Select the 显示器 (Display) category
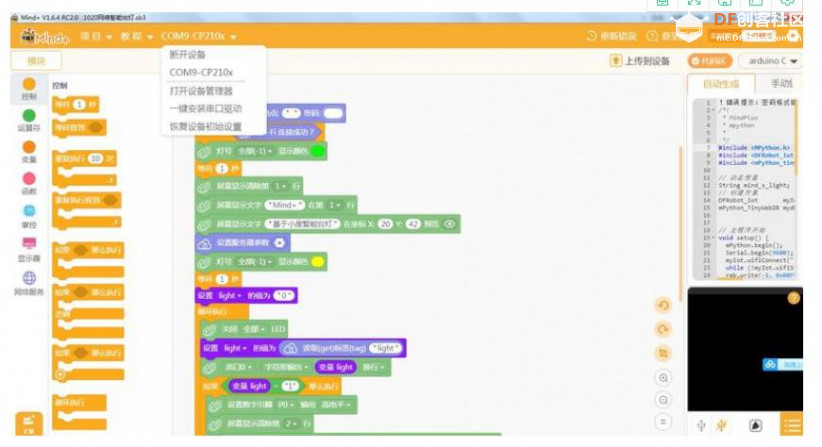Image resolution: width=822 pixels, height=447 pixels. point(29,249)
